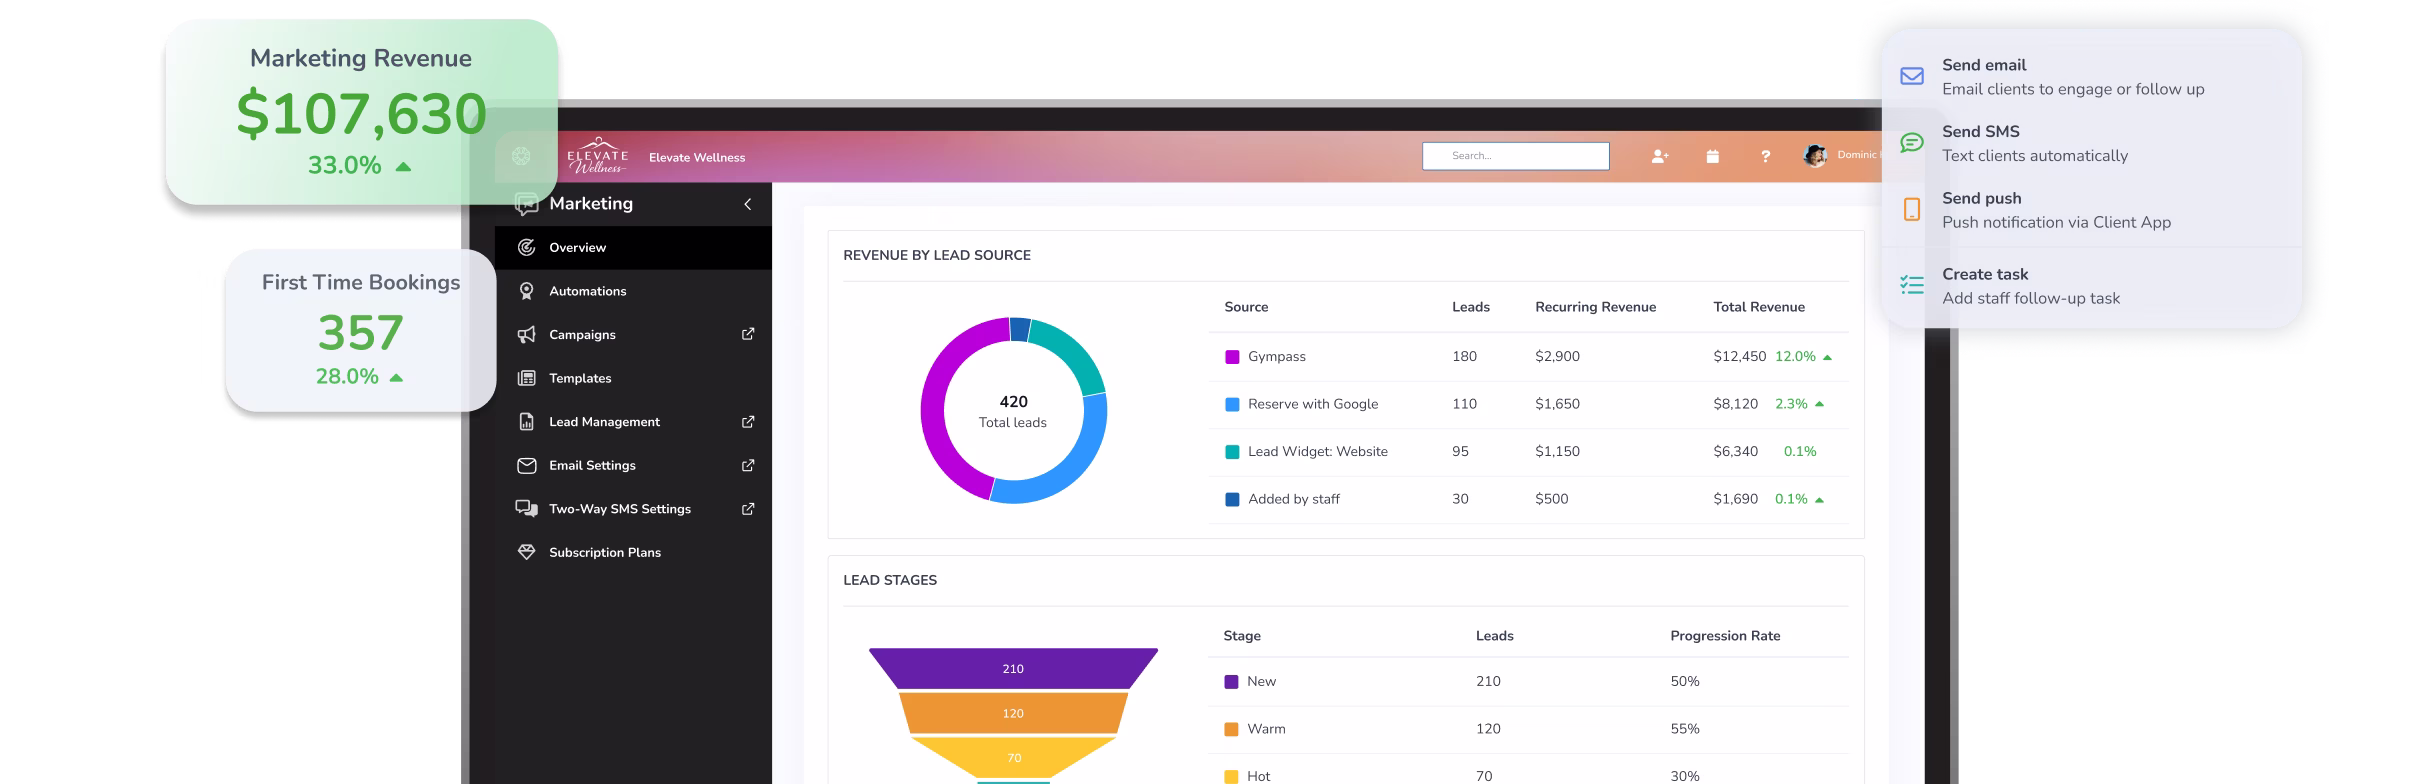Click the Total Revenue column header
This screenshot has height=784, width=2420.
click(x=1759, y=307)
